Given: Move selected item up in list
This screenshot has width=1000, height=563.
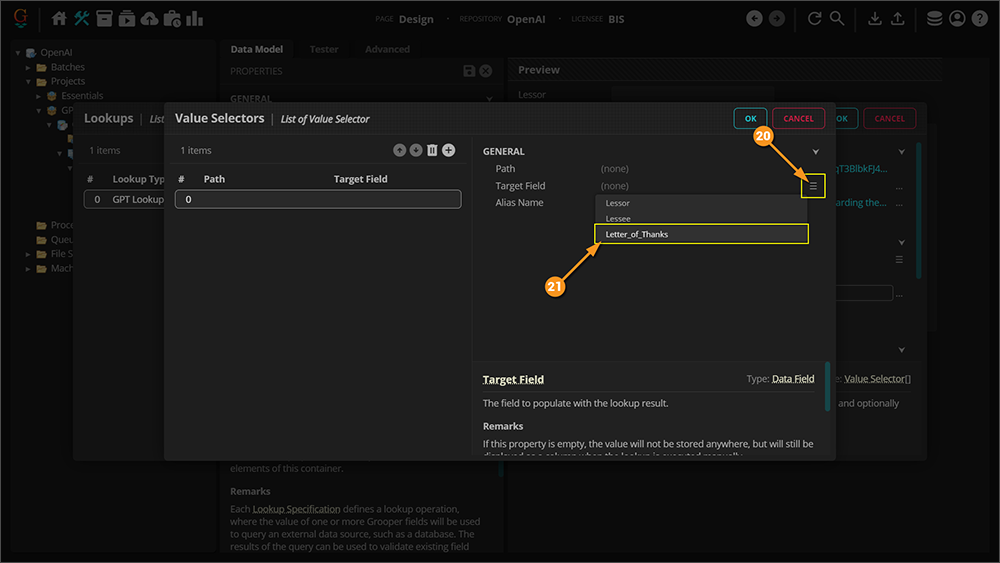Looking at the screenshot, I should coord(400,150).
